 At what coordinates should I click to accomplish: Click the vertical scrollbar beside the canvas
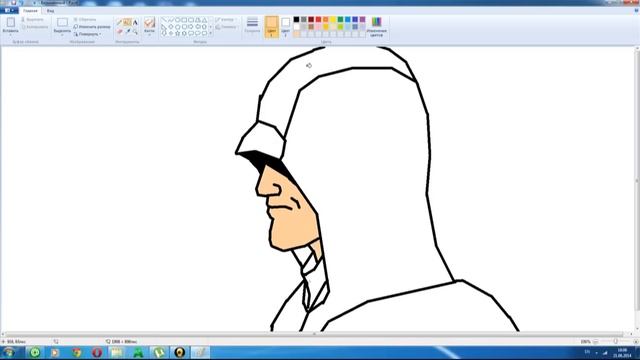[637, 180]
